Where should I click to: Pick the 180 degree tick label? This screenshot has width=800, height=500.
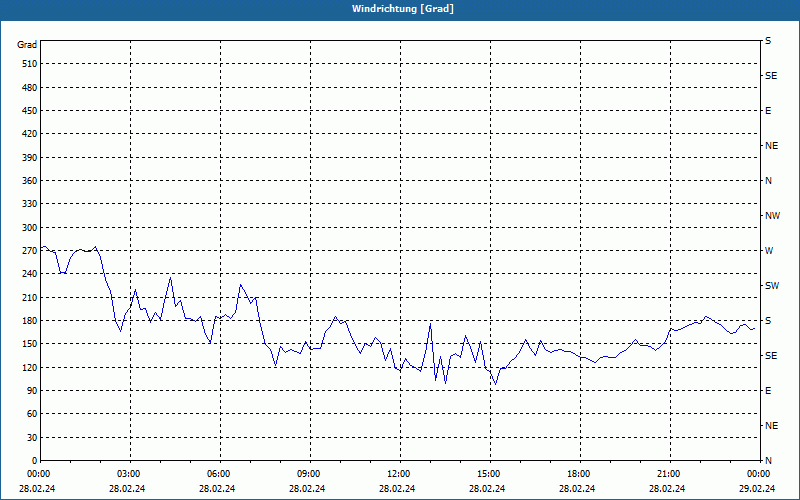(30, 321)
